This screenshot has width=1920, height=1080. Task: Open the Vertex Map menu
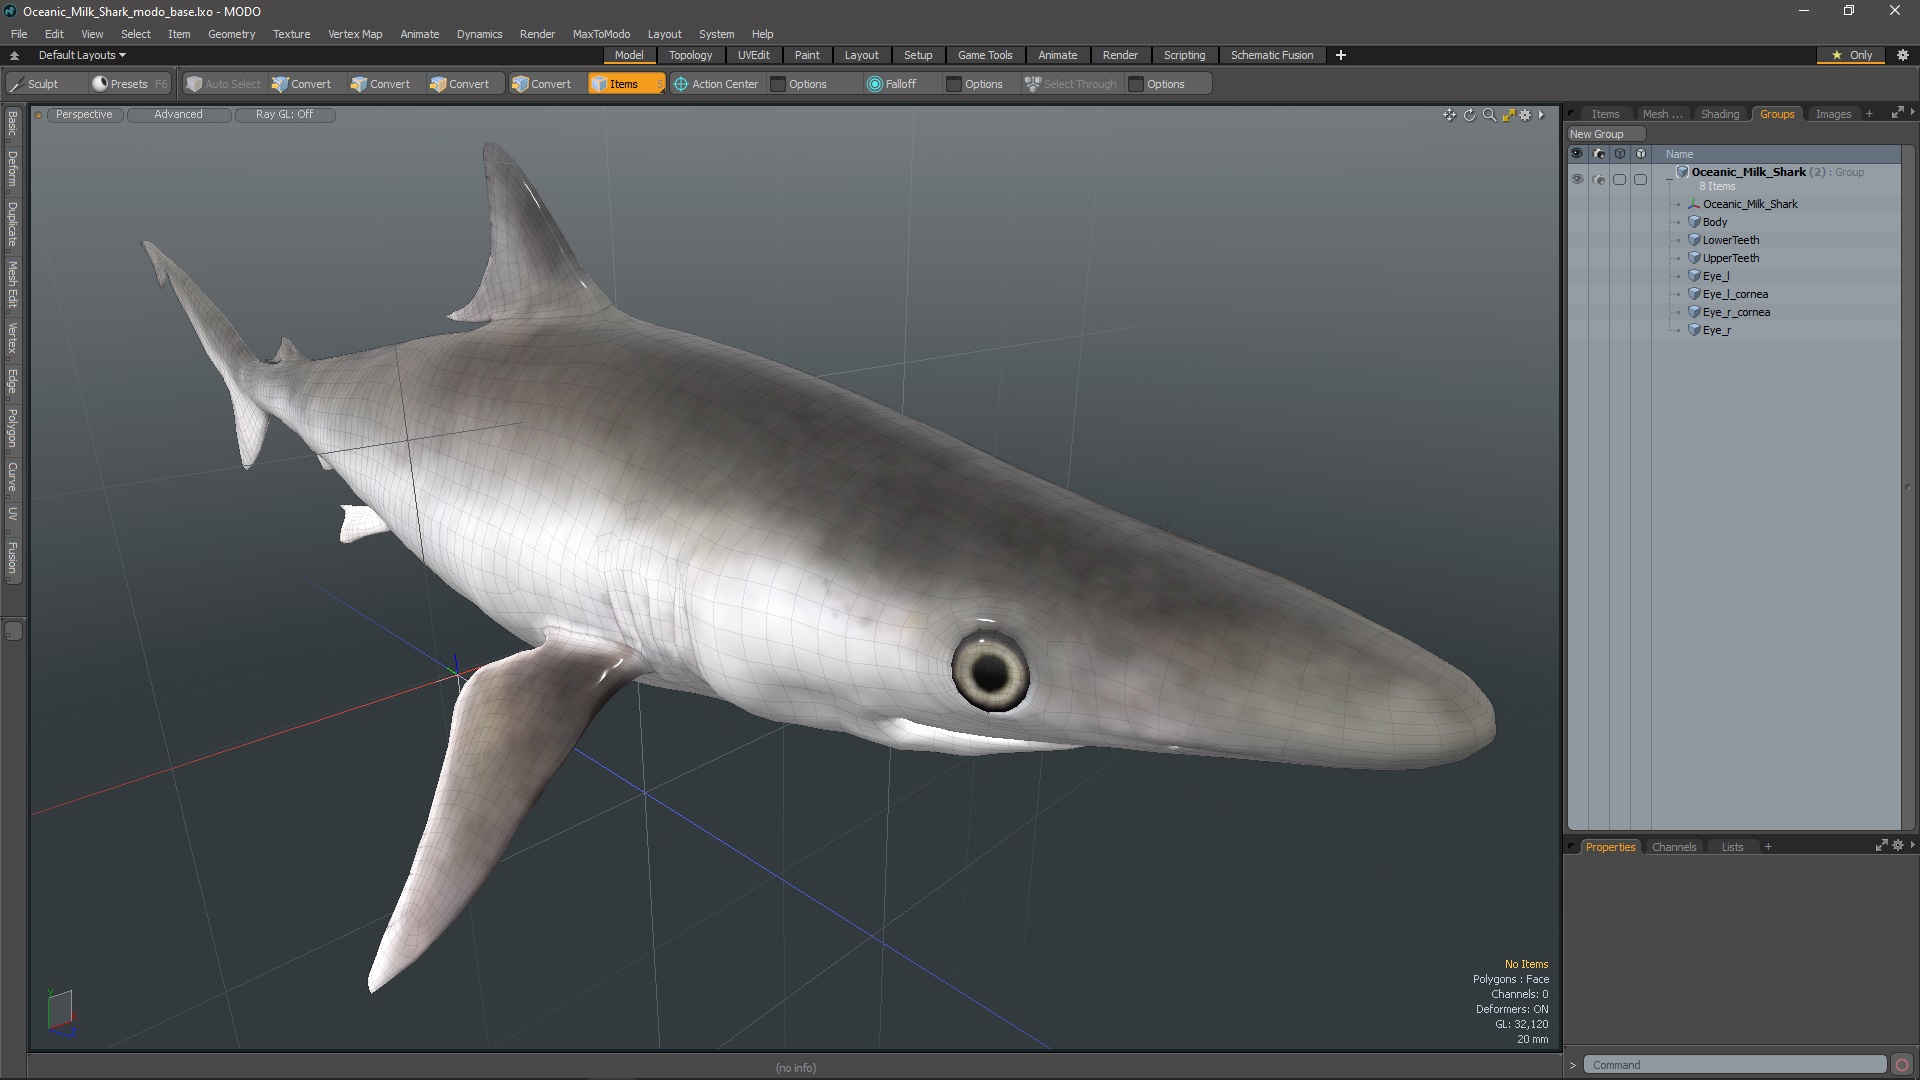point(355,34)
